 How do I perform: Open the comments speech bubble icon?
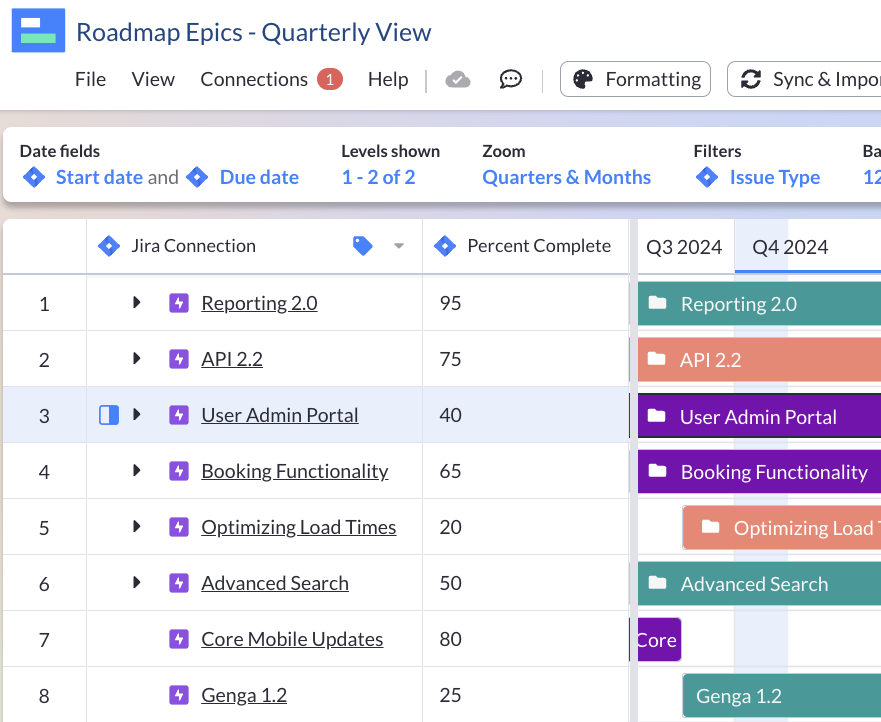pos(510,79)
